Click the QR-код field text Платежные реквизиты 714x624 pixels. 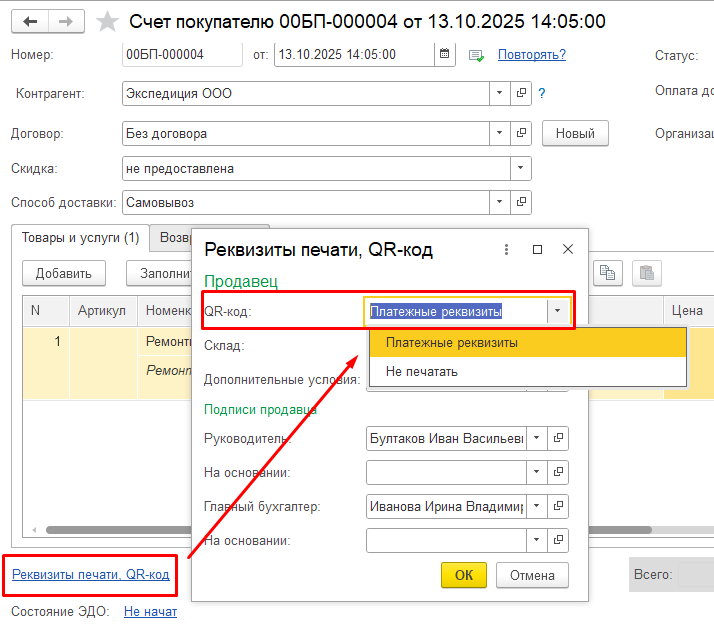point(436,312)
